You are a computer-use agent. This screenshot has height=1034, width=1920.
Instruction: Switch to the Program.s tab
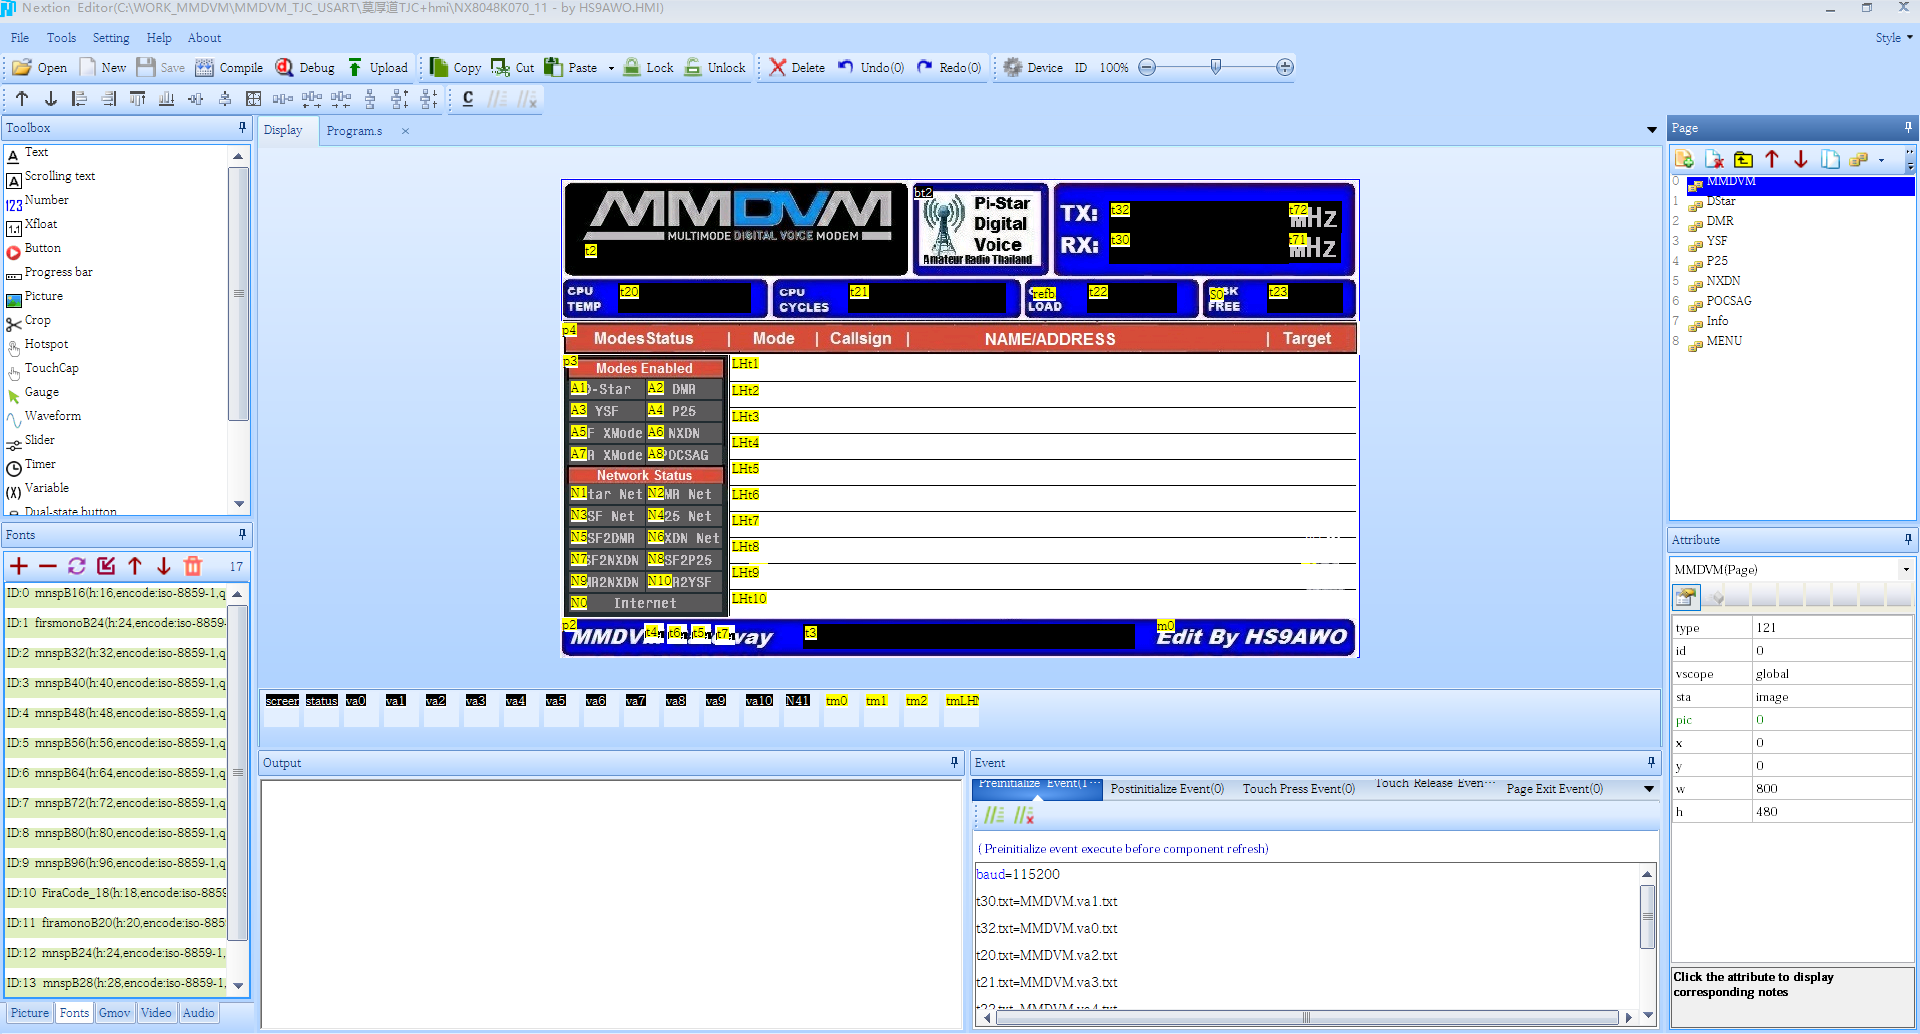354,131
